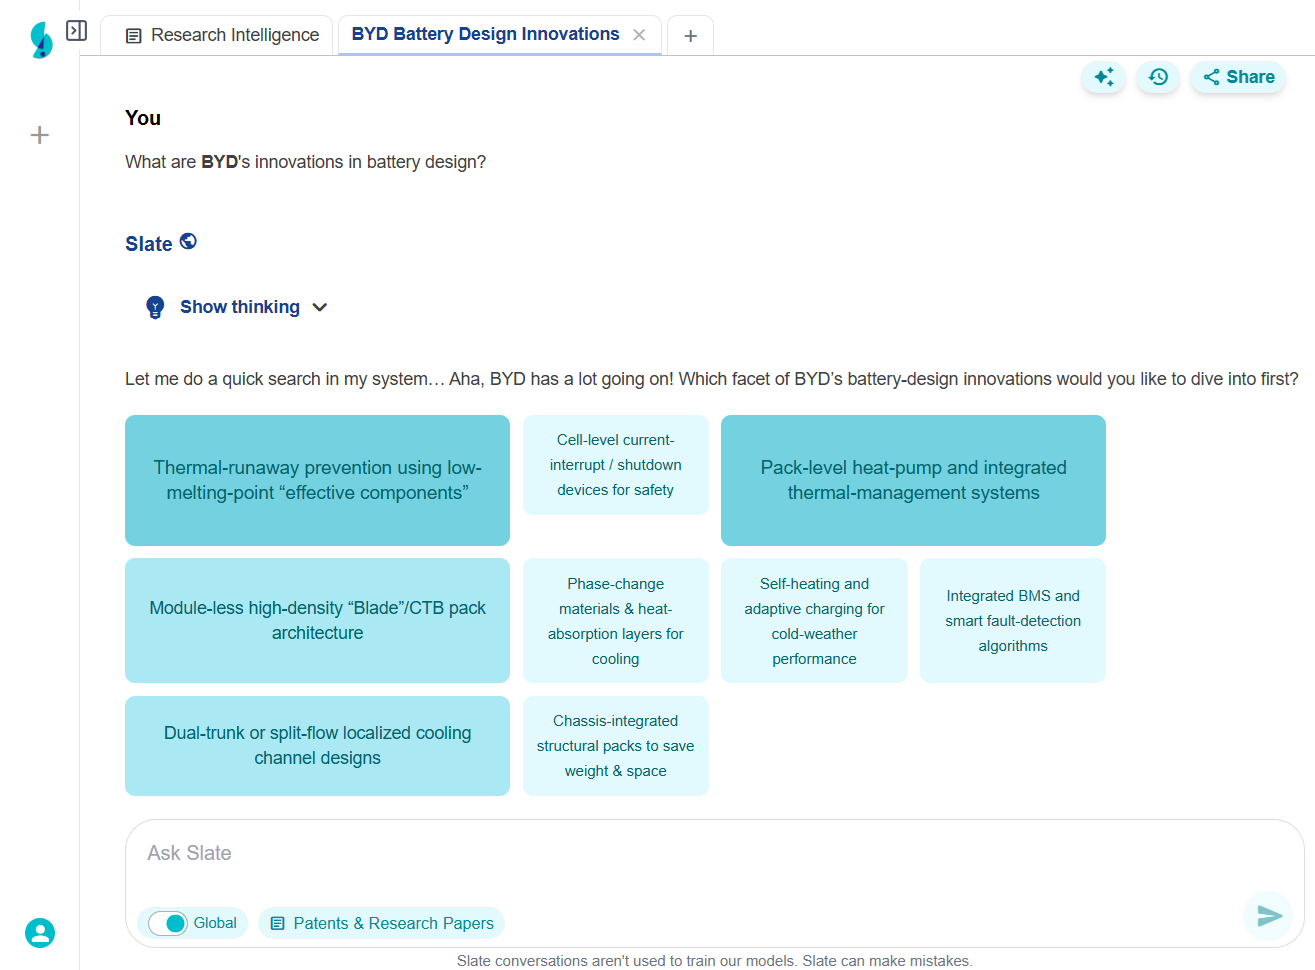Choose Pack-level heat-pump thermal-management option
The image size is (1315, 970).
(913, 480)
